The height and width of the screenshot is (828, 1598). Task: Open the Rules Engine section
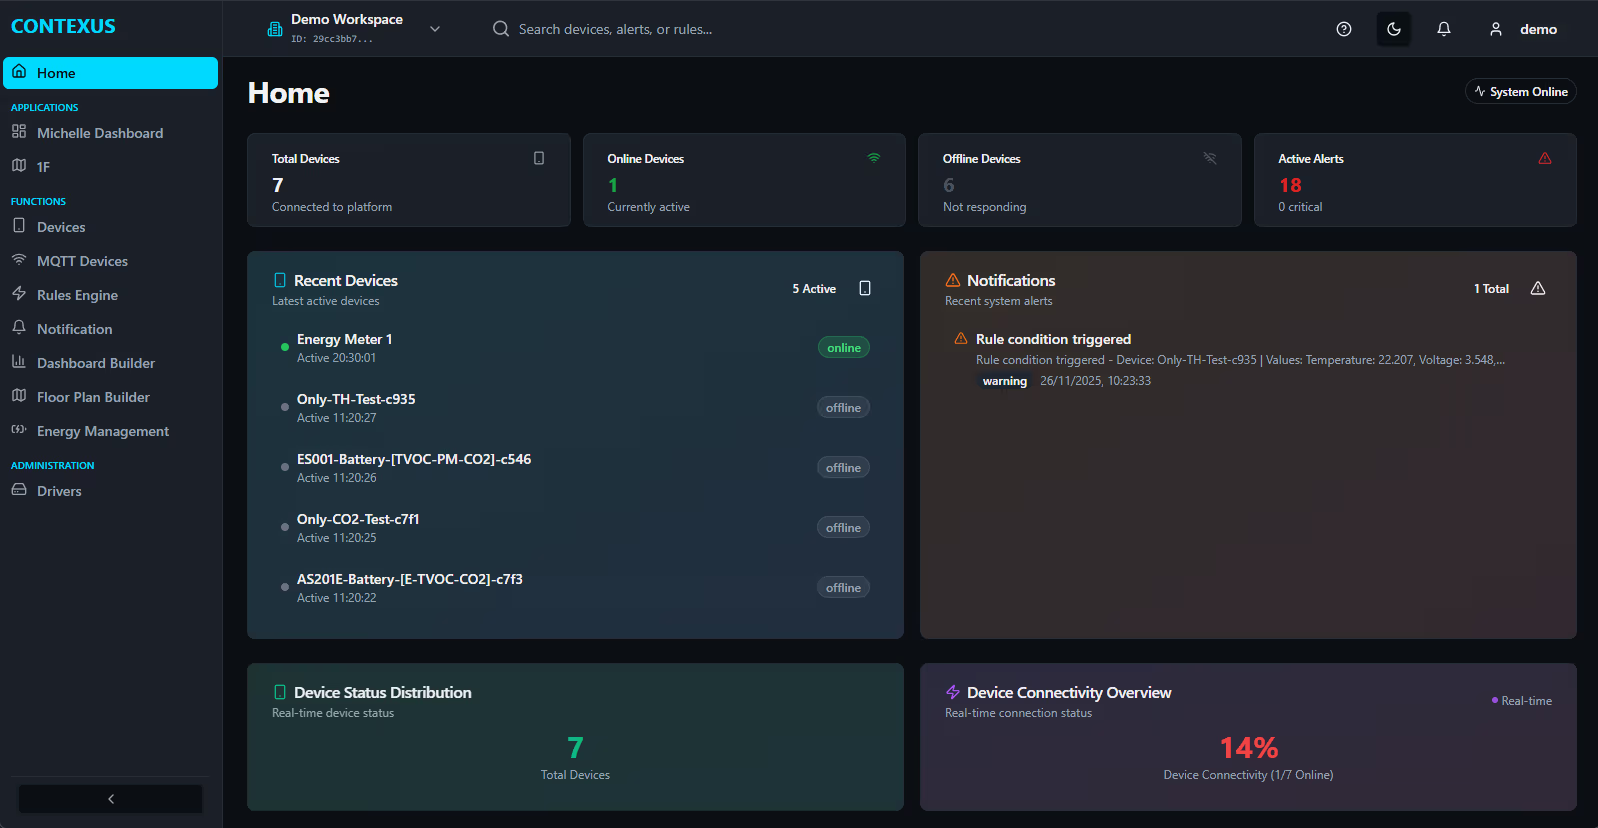(77, 295)
